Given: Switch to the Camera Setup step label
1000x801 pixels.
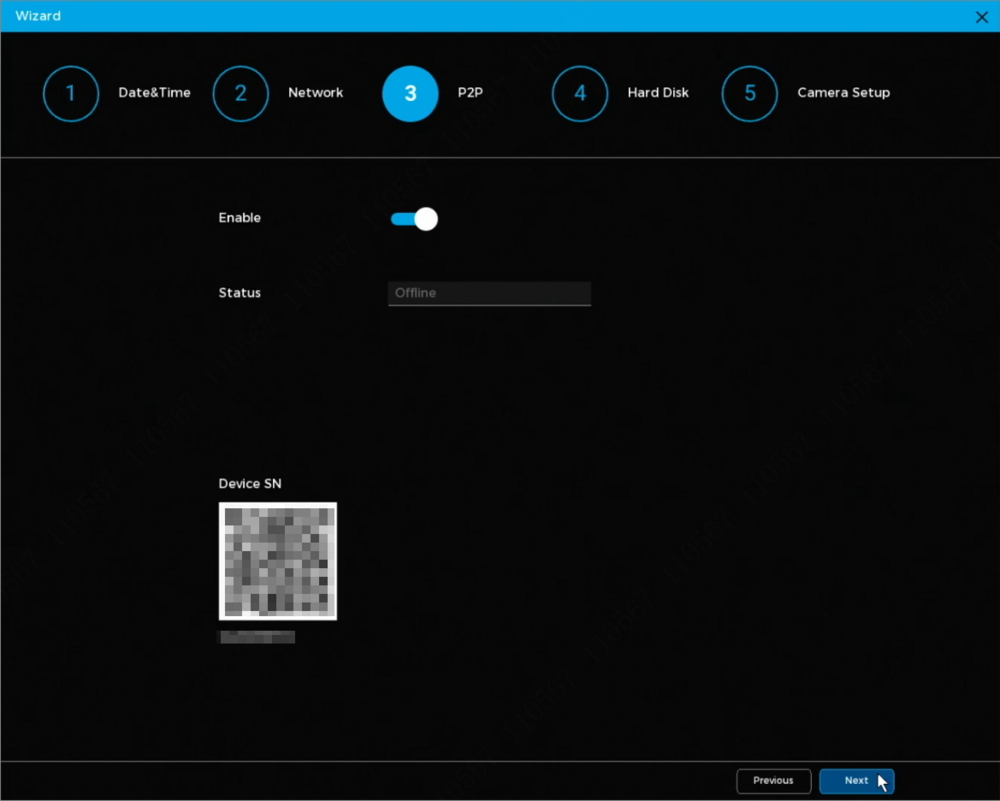Looking at the screenshot, I should coord(843,93).
